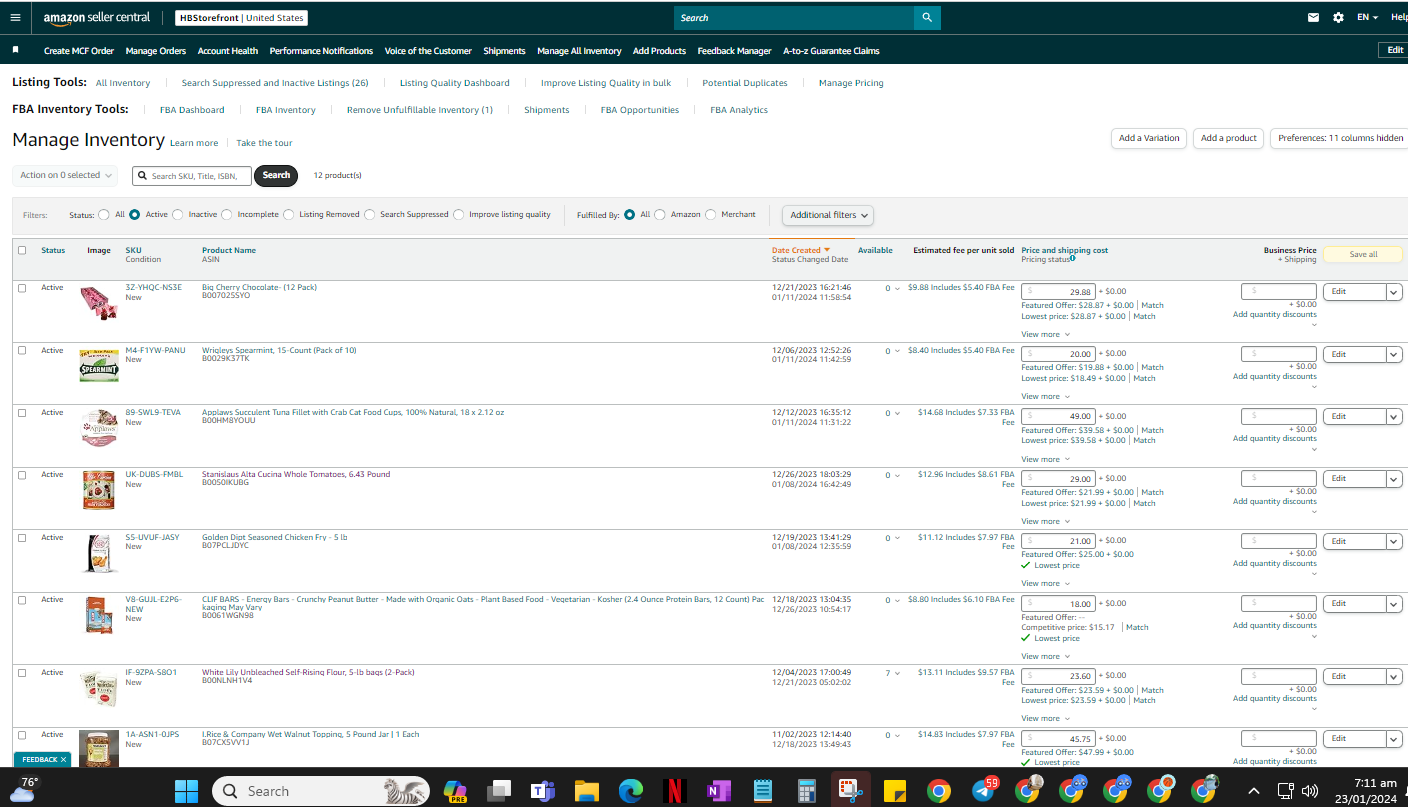
Task: Click the Add a product button
Action: click(x=1229, y=138)
